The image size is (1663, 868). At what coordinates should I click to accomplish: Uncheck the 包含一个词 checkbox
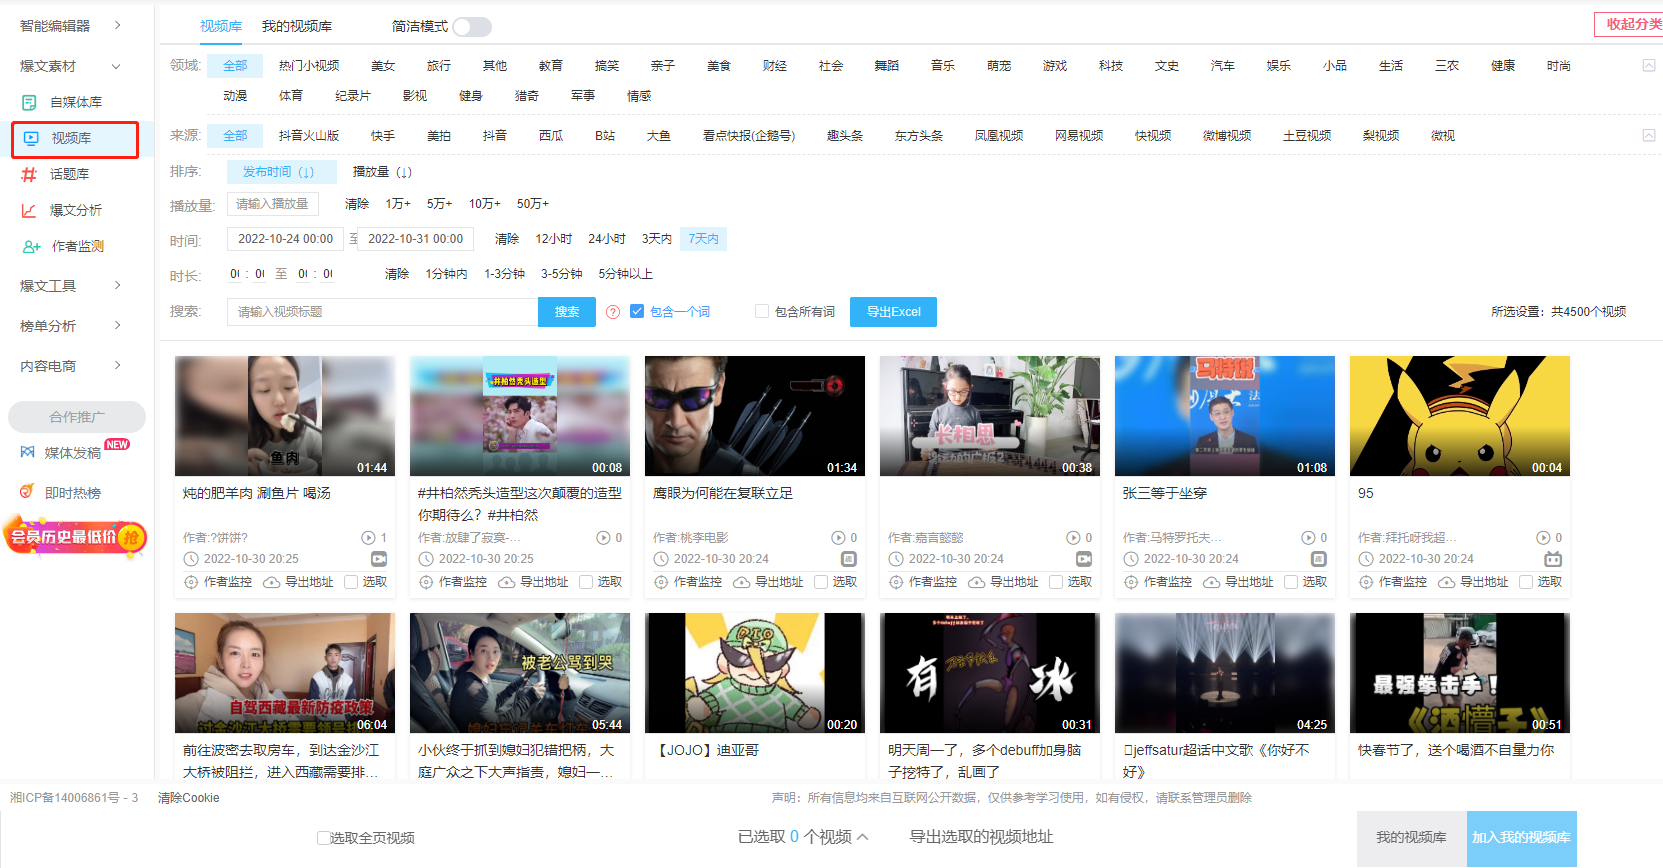pos(637,312)
